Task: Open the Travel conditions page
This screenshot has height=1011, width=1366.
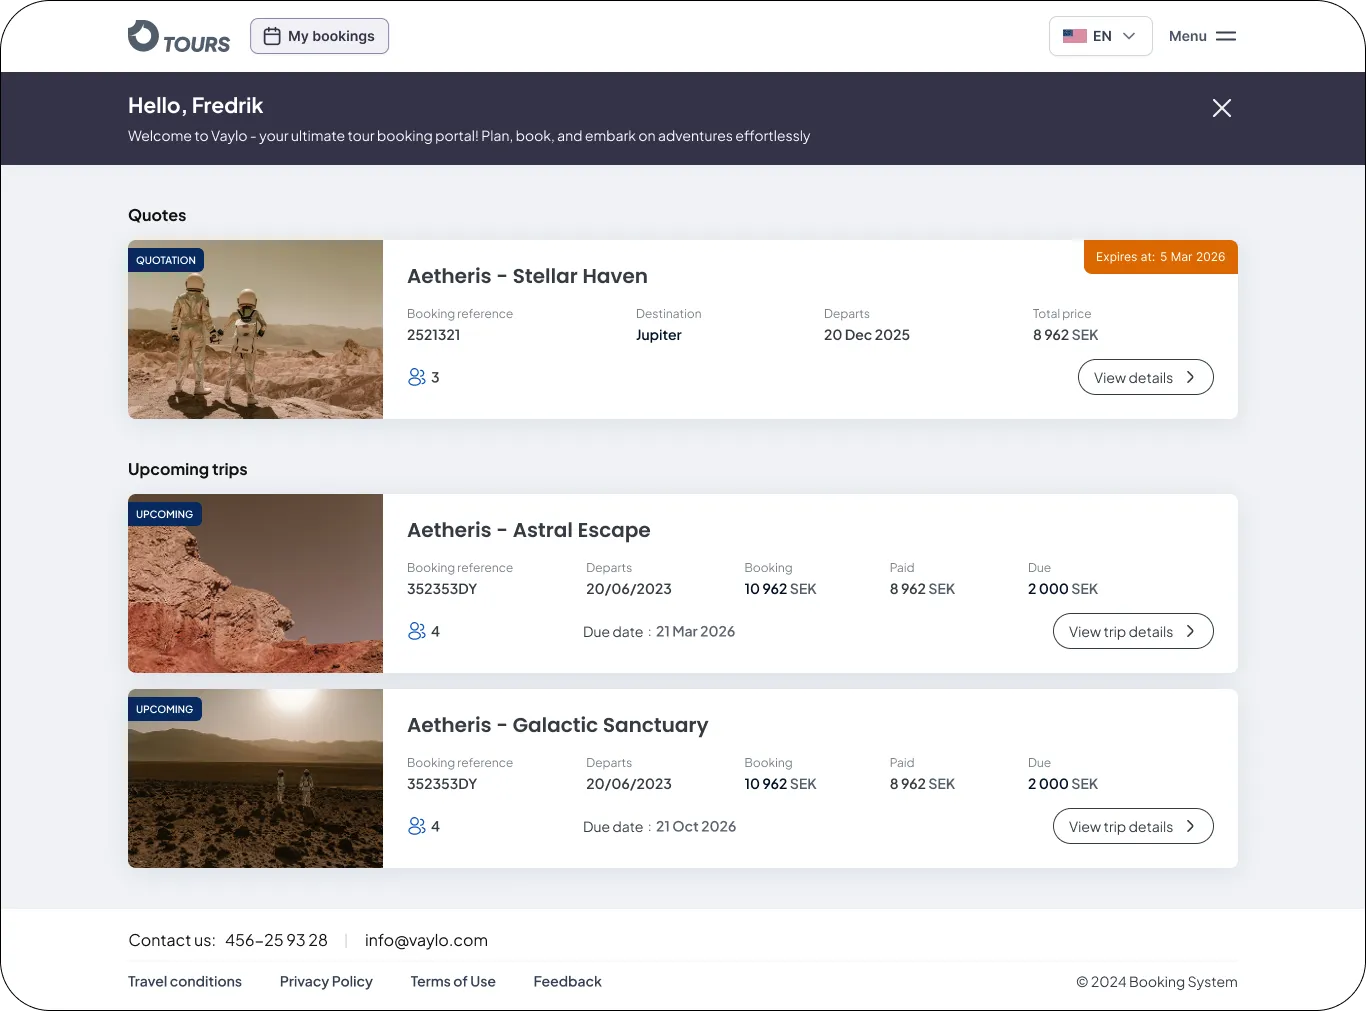Action: pos(184,981)
